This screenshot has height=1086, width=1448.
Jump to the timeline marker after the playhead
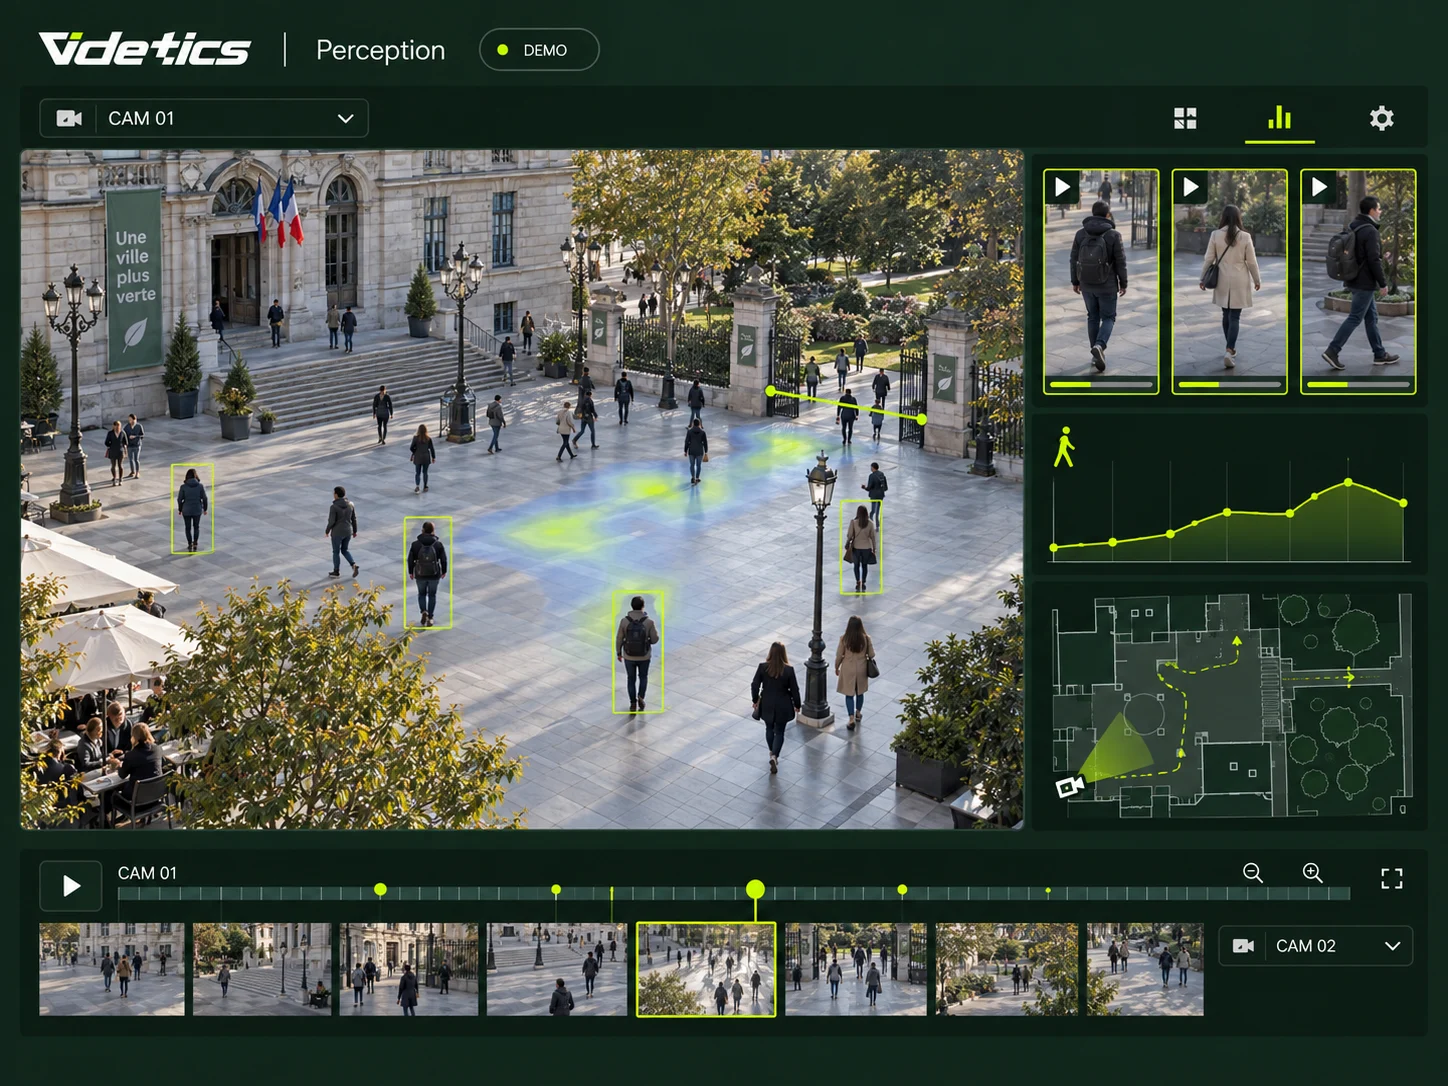[x=902, y=889]
